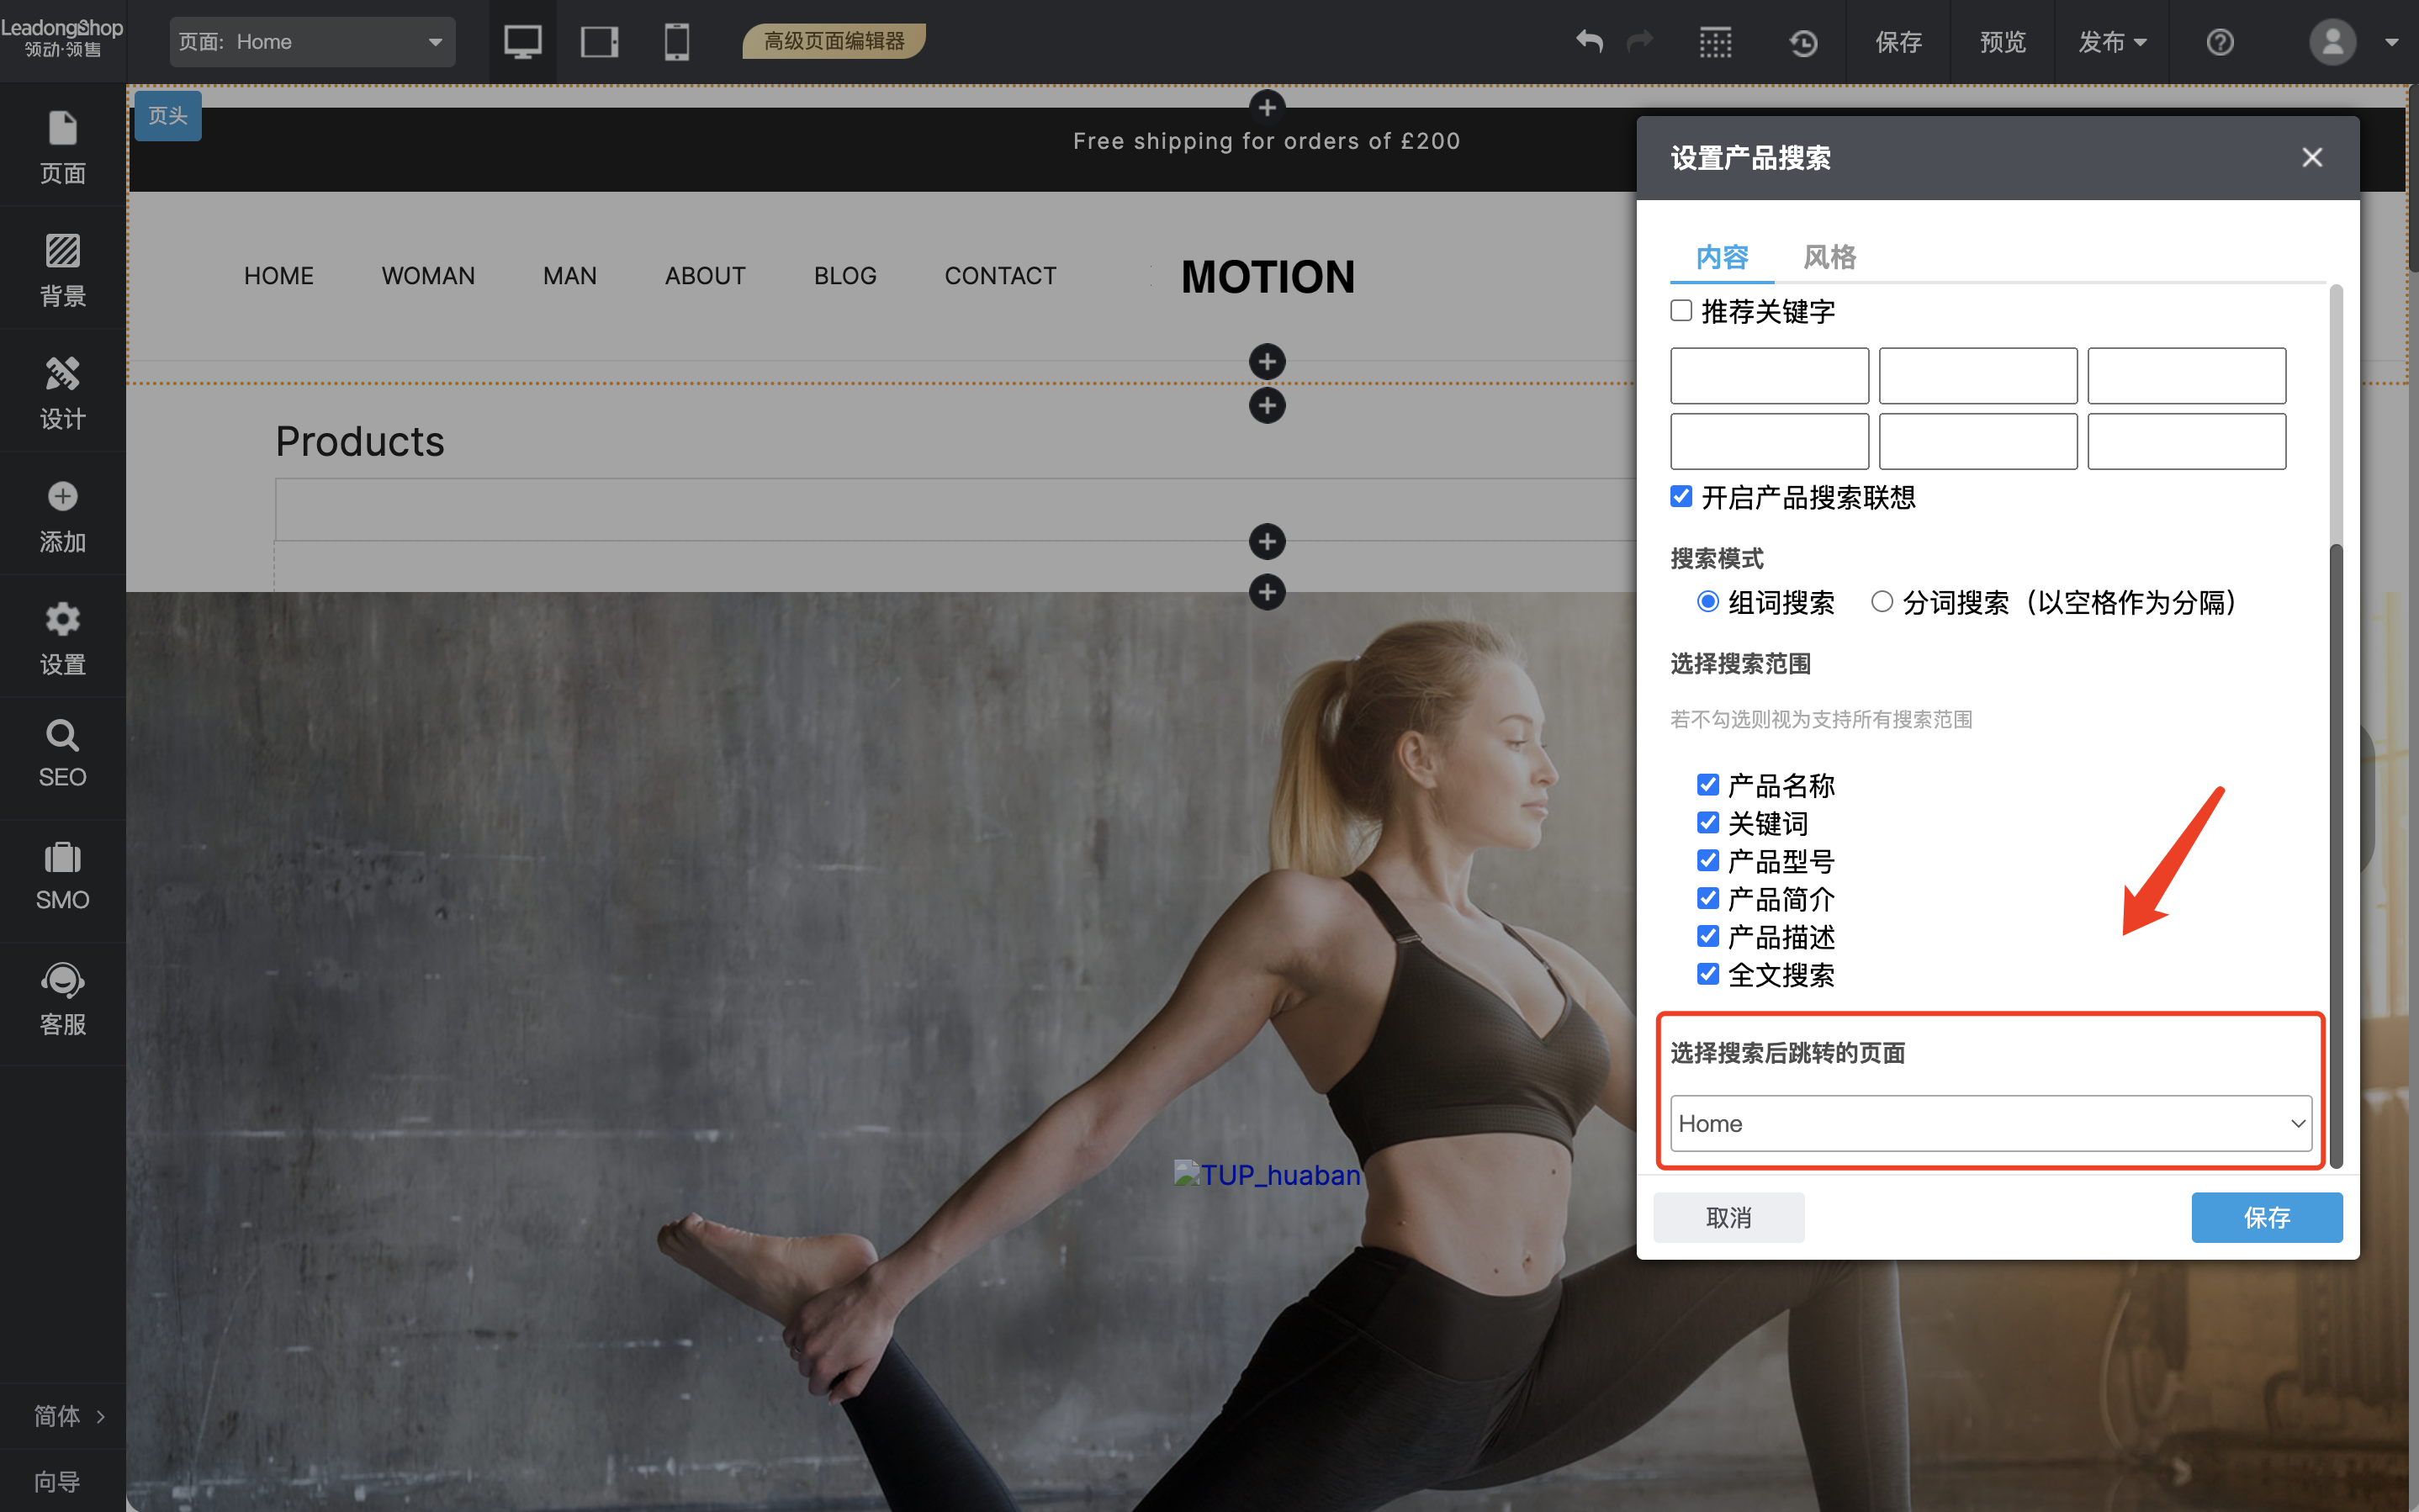The width and height of the screenshot is (2419, 1512).
Task: Expand the 发布 publish dropdown
Action: click(2112, 42)
